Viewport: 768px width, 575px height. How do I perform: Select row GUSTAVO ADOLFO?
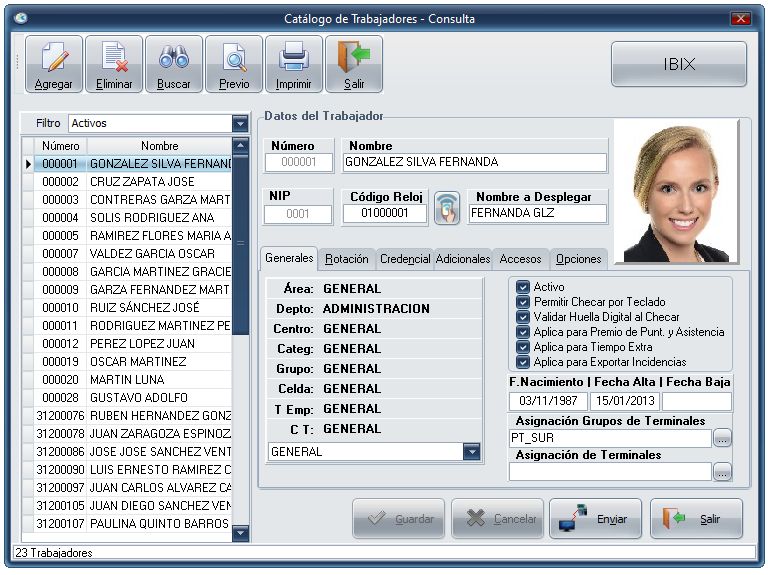pyautogui.click(x=132, y=398)
